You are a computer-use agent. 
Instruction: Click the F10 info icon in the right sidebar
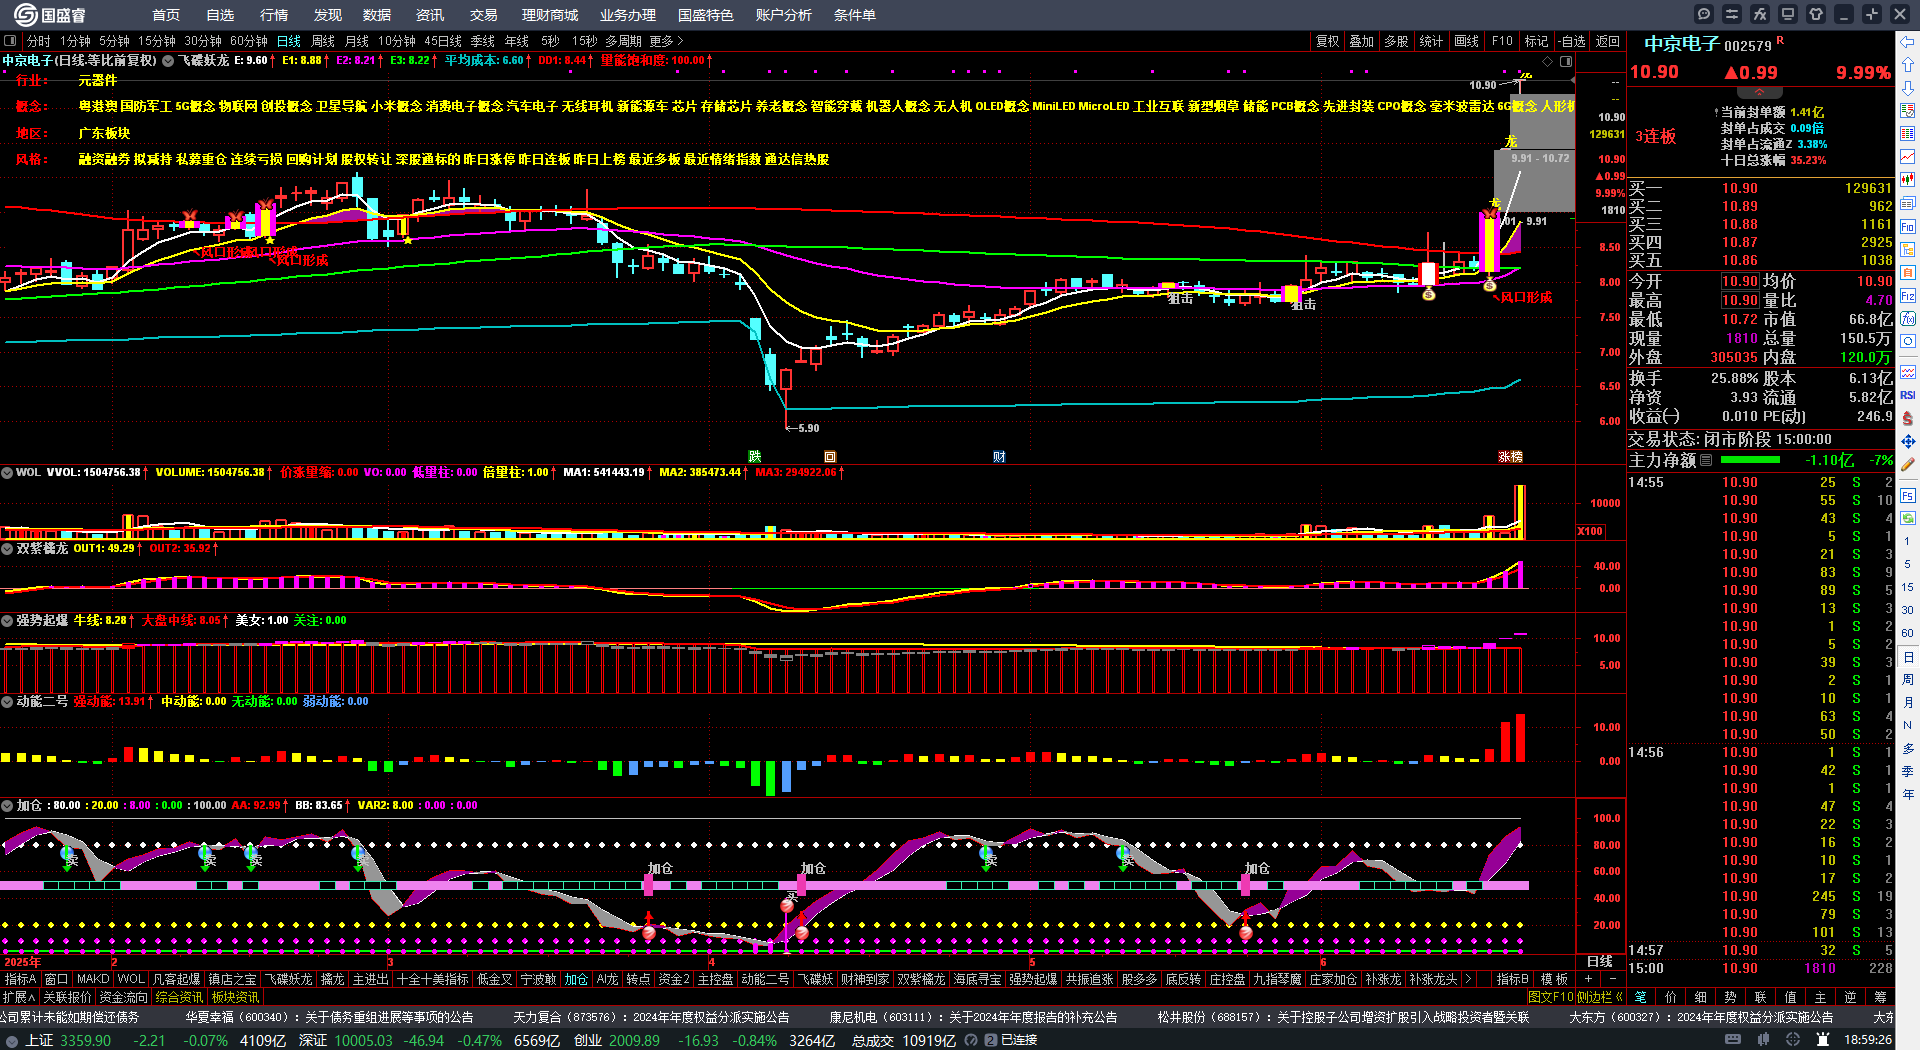1908,227
